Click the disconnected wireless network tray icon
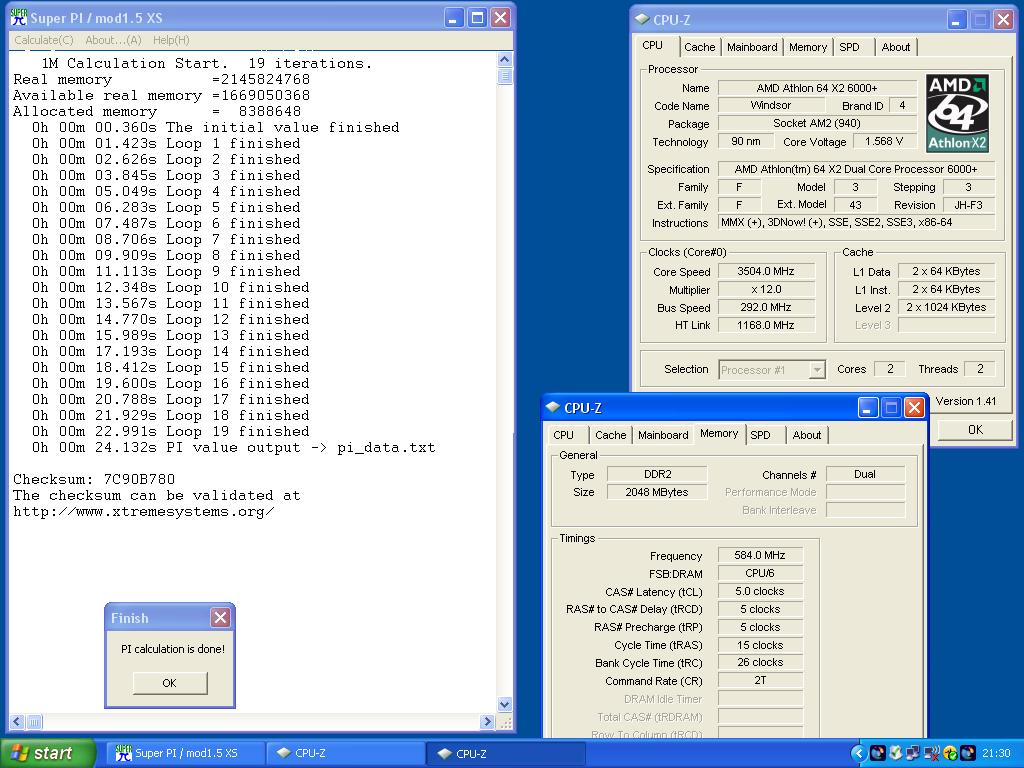The height and width of the screenshot is (768, 1024). coord(932,753)
